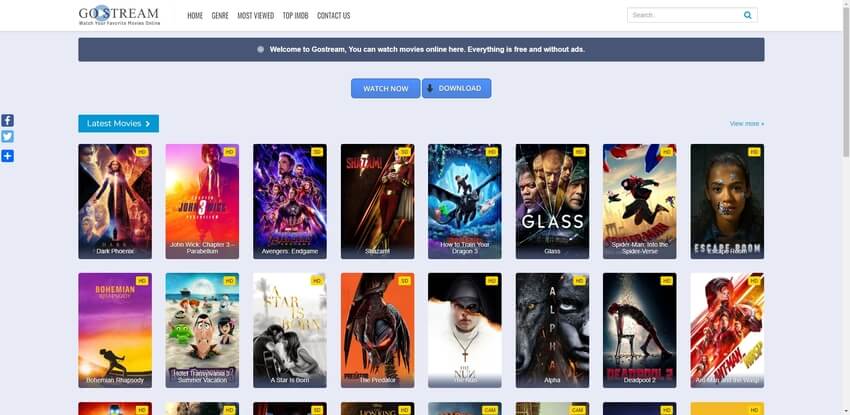Click the HD badge on Dark Phoenix
Image resolution: width=850 pixels, height=415 pixels.
[142, 152]
